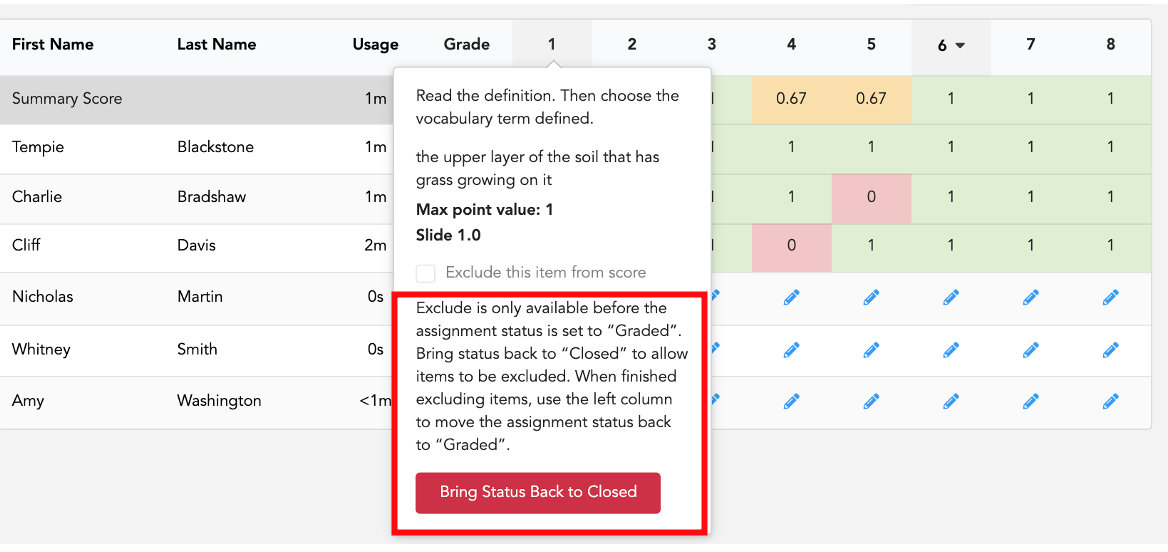Click Nicholas Martin's pencil icon under column 4
Screen dimensions: 1168x552
click(x=791, y=298)
